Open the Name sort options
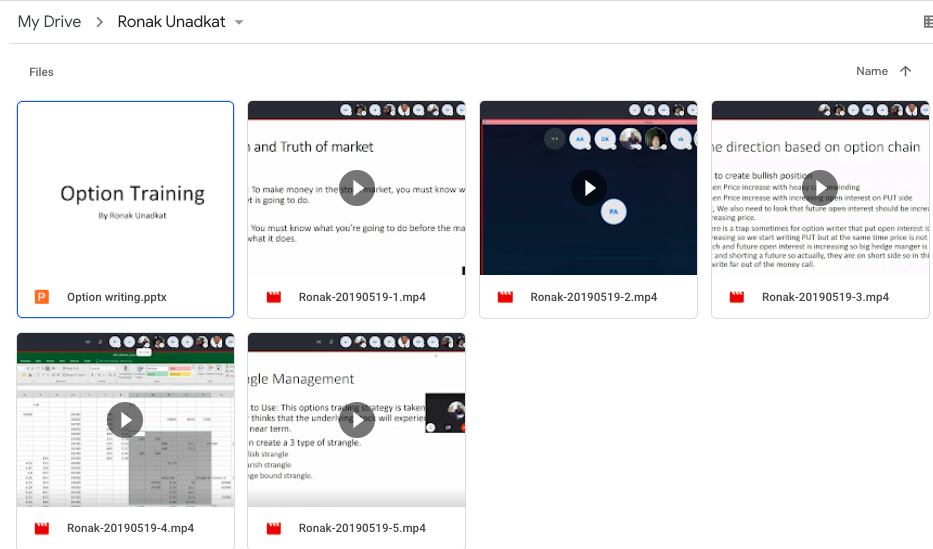 (x=871, y=71)
